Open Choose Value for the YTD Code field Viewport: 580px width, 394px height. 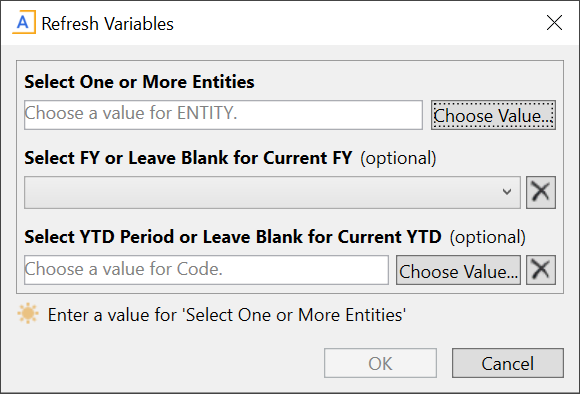[458, 270]
